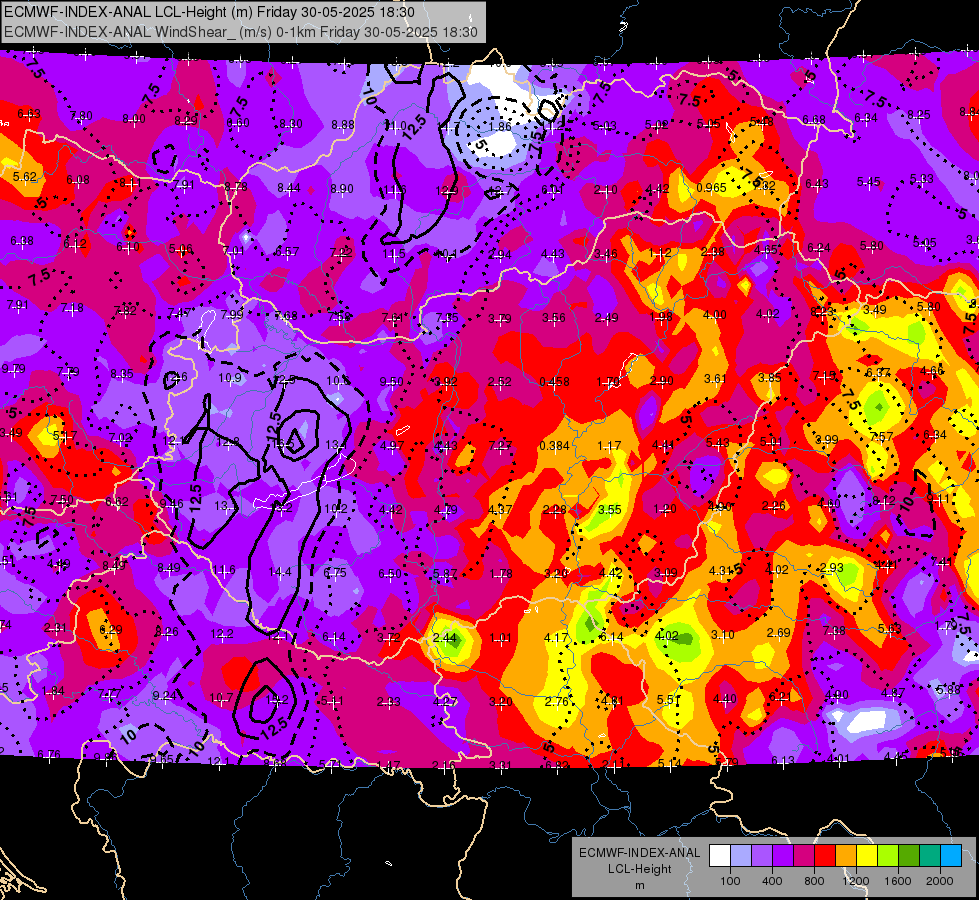Click the value 1.86 in the white area

(500, 126)
